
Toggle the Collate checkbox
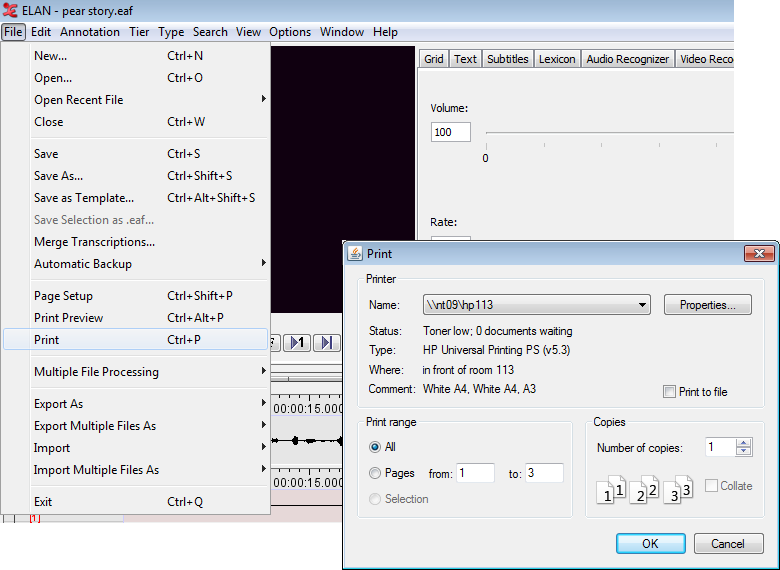(711, 485)
